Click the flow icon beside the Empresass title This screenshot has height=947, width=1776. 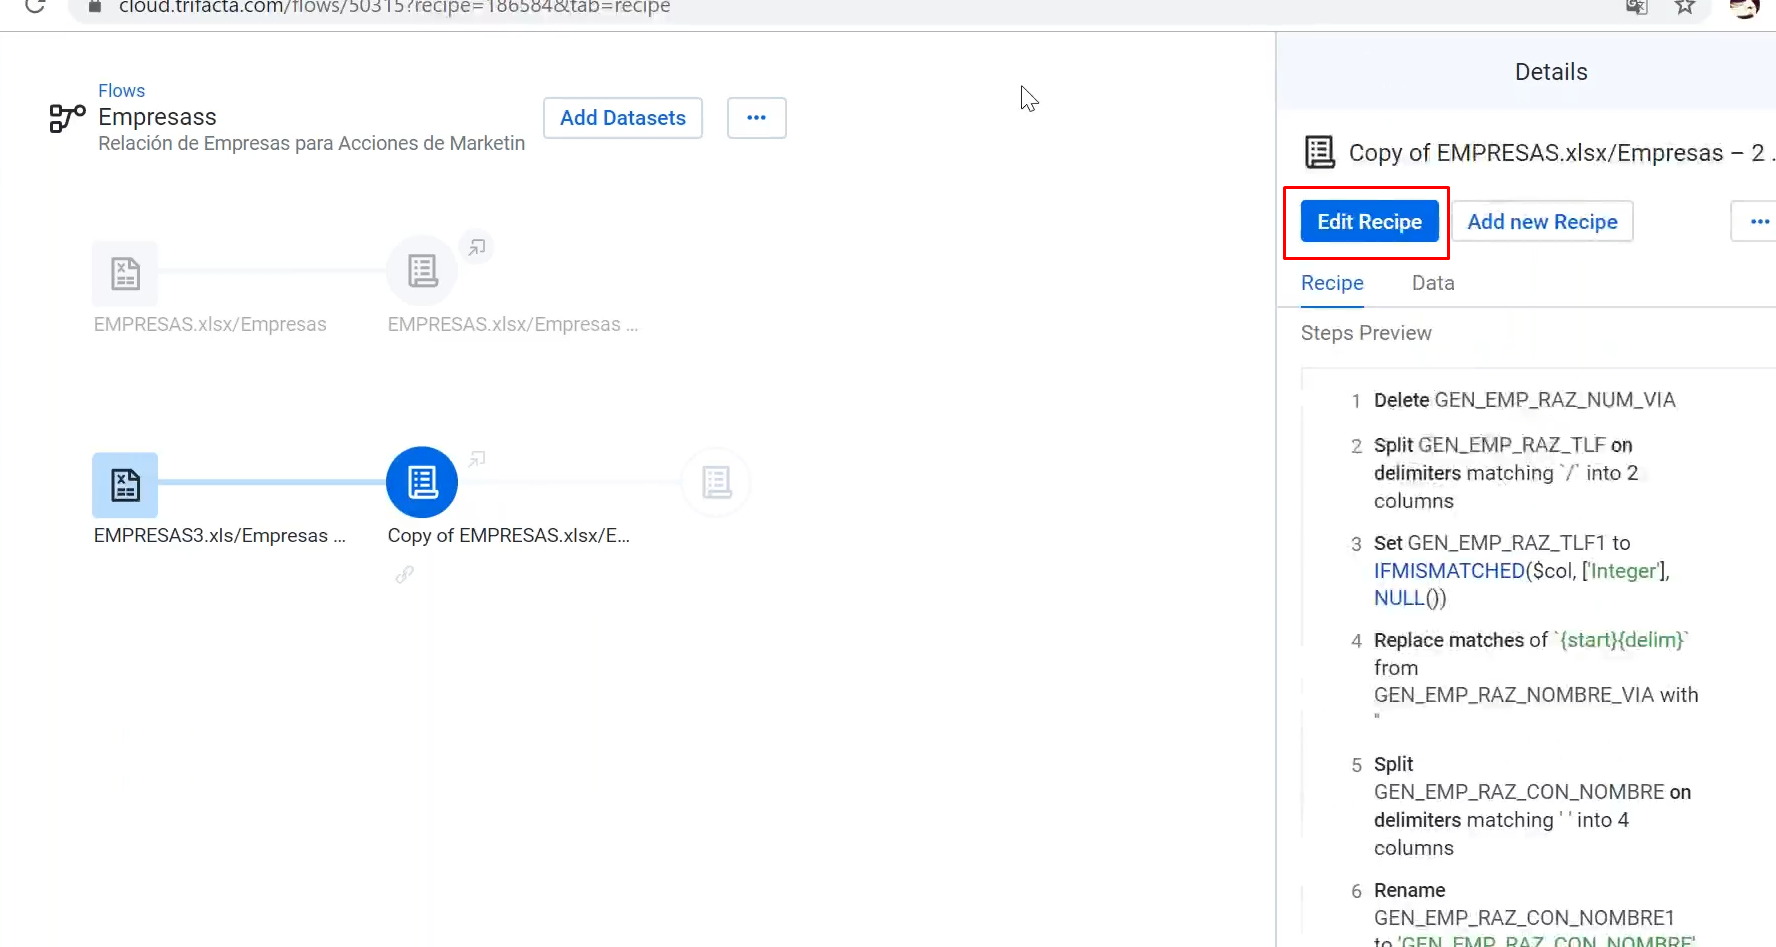(x=65, y=119)
